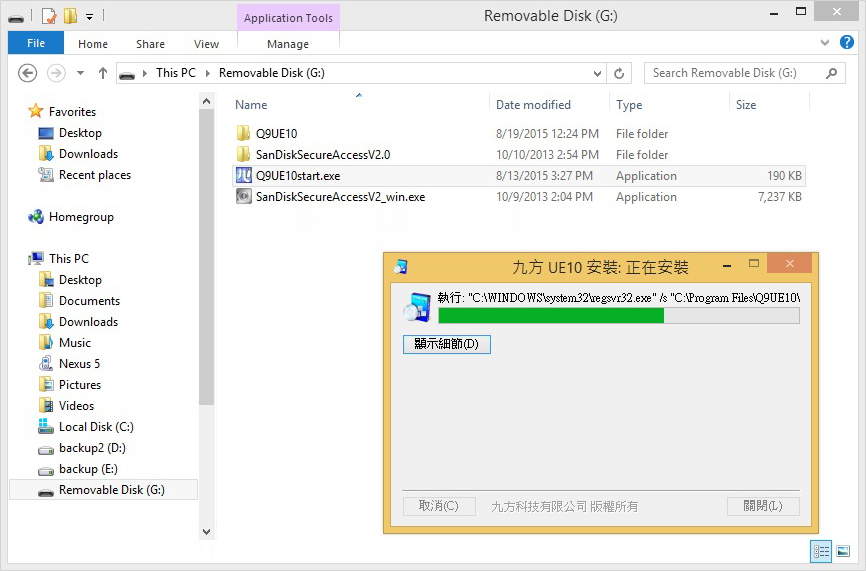This screenshot has height=571, width=866.
Task: Go forward with the Forward arrow
Action: click(56, 73)
